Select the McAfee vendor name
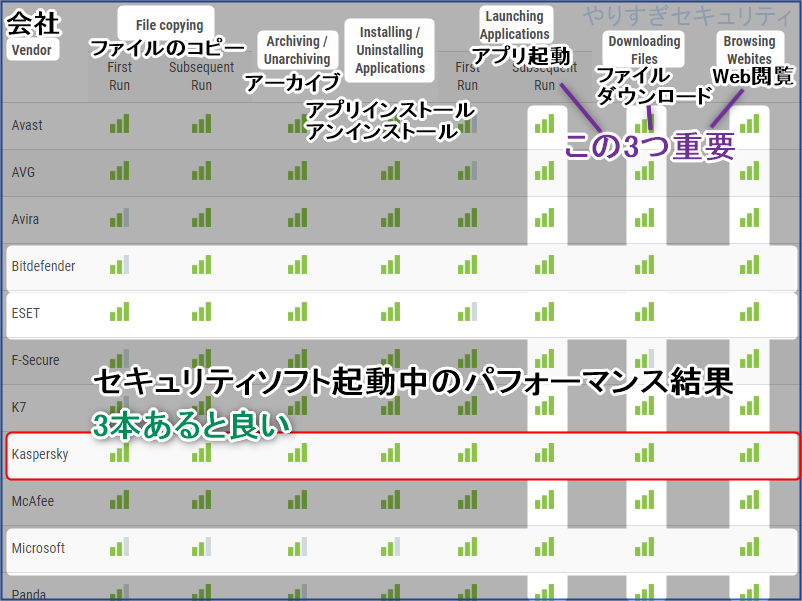The height and width of the screenshot is (601, 802). tap(32, 501)
